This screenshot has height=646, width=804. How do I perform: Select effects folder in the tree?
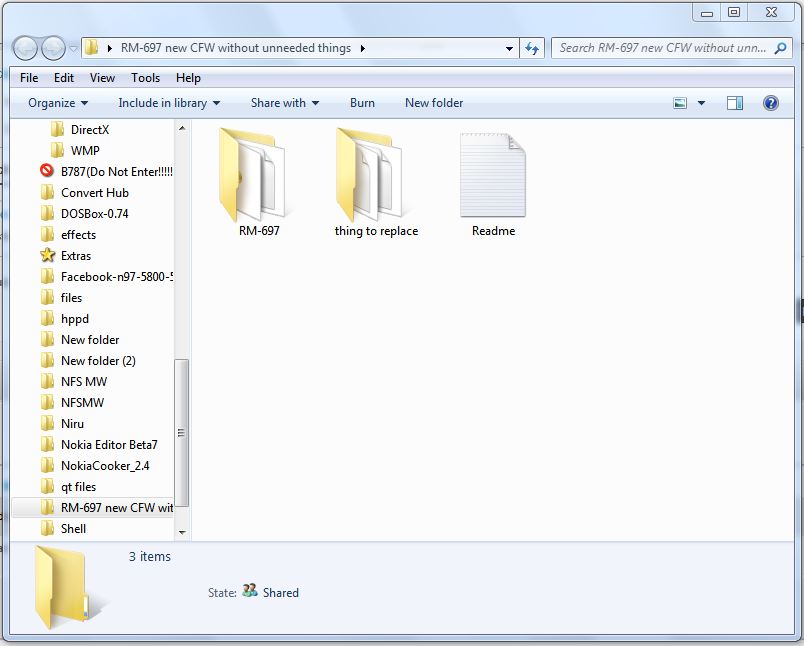(78, 234)
